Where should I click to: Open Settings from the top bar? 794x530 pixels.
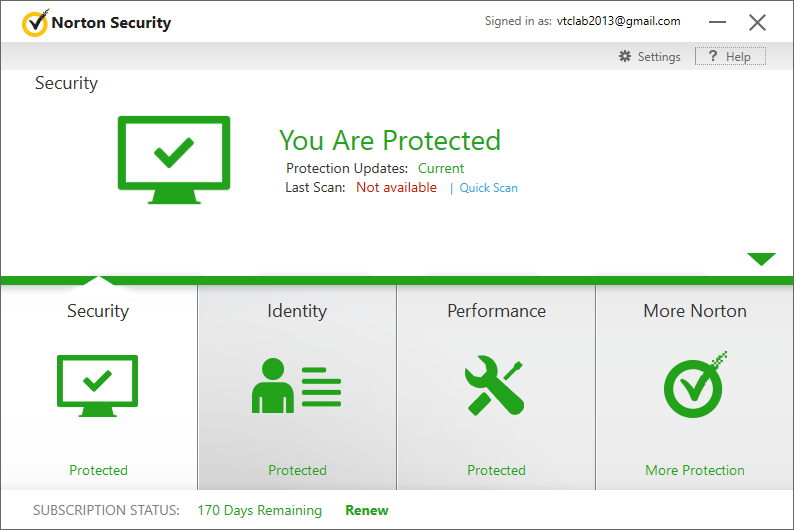(659, 57)
